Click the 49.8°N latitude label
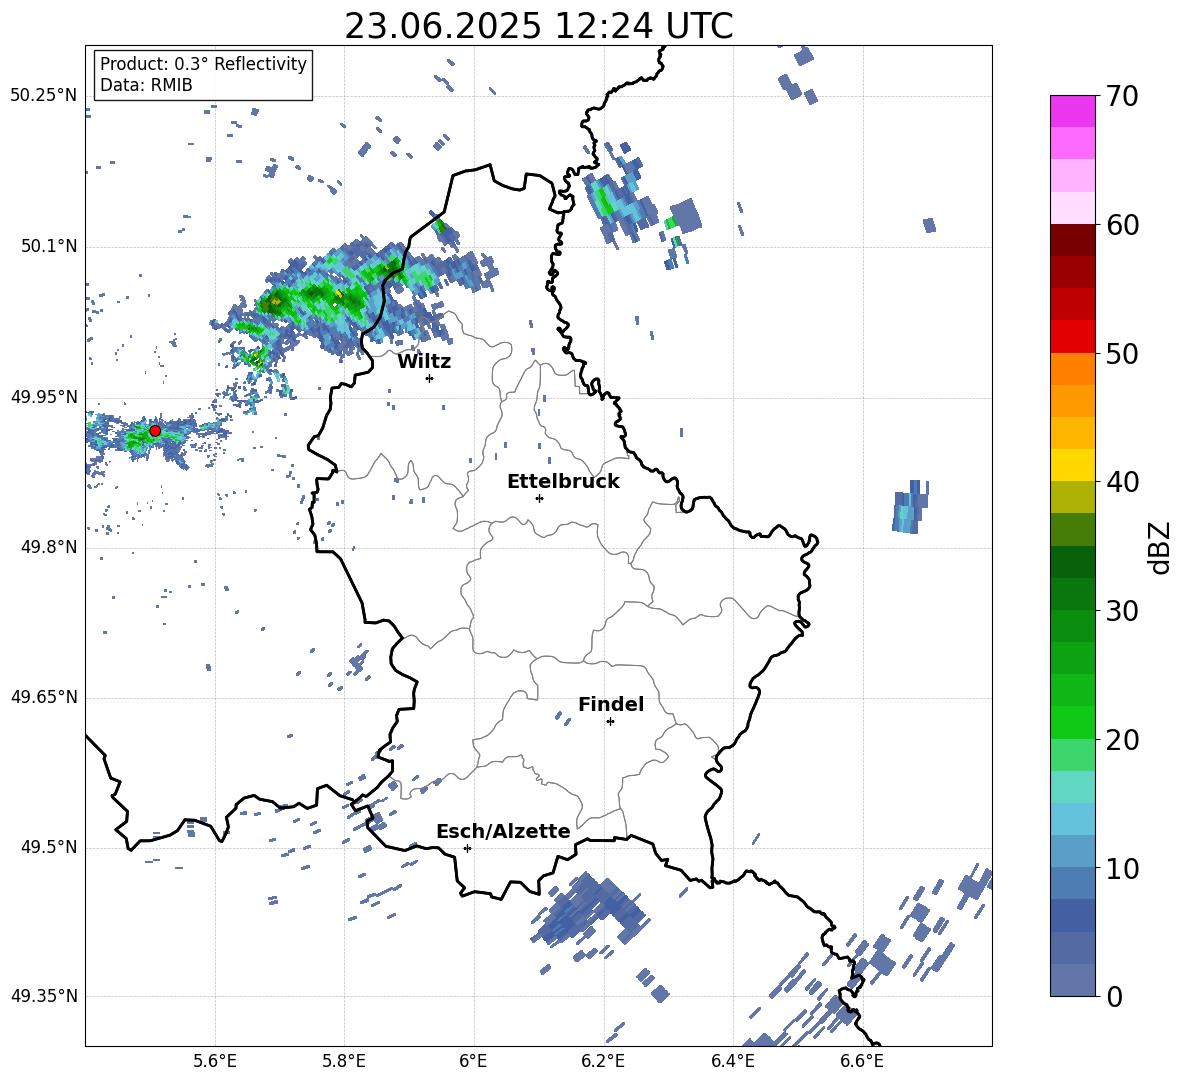Image resolution: width=1184 pixels, height=1081 pixels. pos(49,547)
